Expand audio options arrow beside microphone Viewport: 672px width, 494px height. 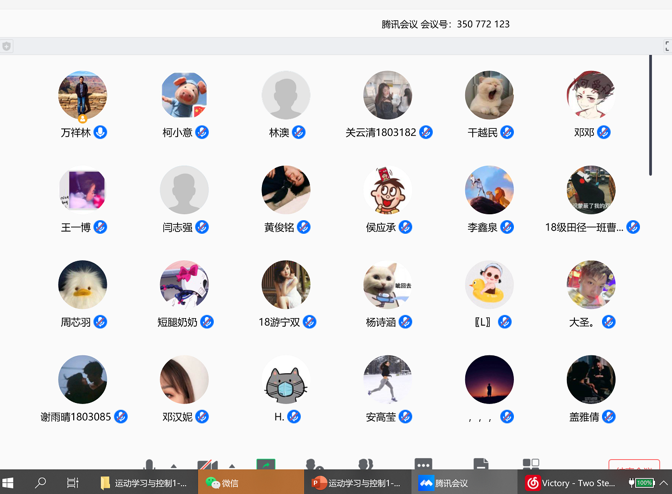tap(174, 466)
